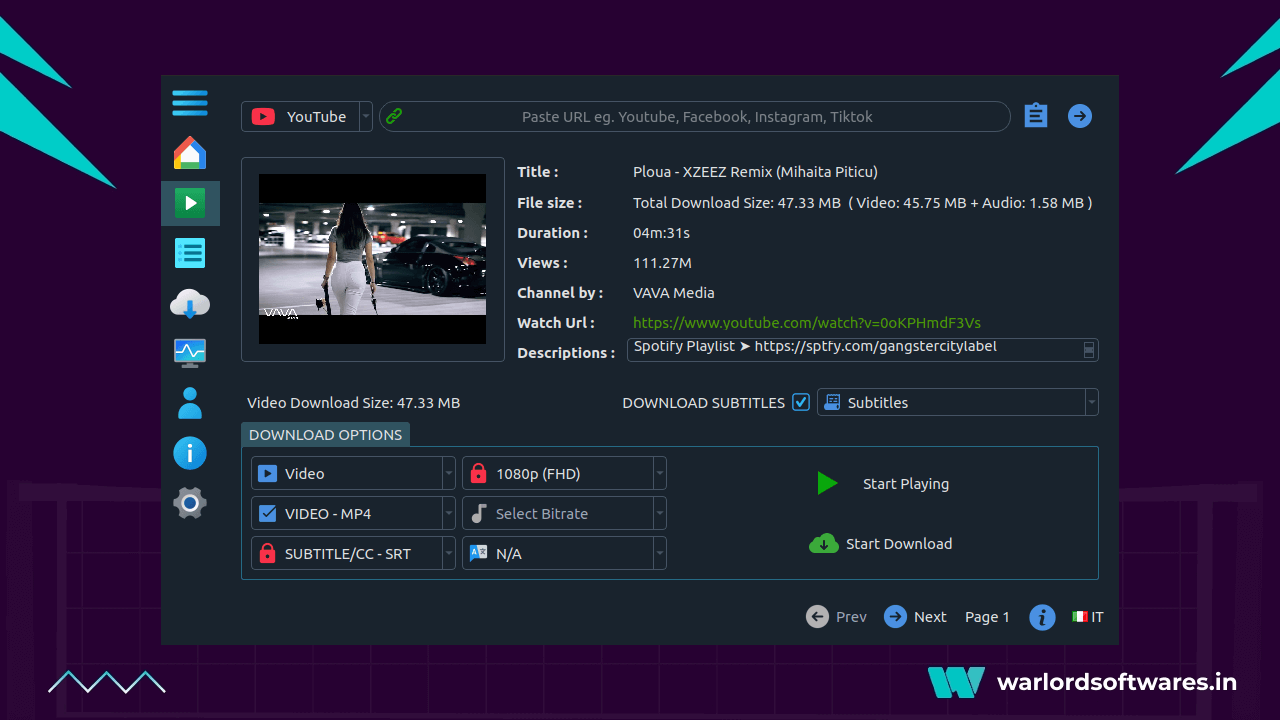Image resolution: width=1280 pixels, height=720 pixels.
Task: Open the user account sidebar icon
Action: (x=190, y=403)
